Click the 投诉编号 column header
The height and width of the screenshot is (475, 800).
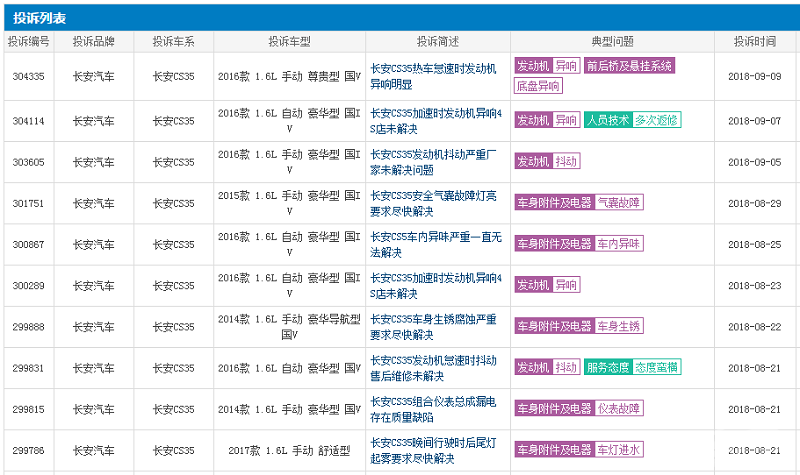click(29, 42)
